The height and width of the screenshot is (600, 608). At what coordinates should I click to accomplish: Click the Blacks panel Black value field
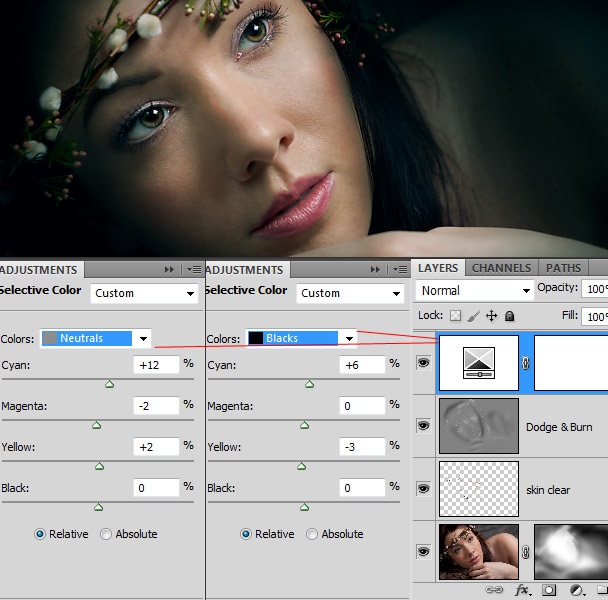pyautogui.click(x=362, y=488)
